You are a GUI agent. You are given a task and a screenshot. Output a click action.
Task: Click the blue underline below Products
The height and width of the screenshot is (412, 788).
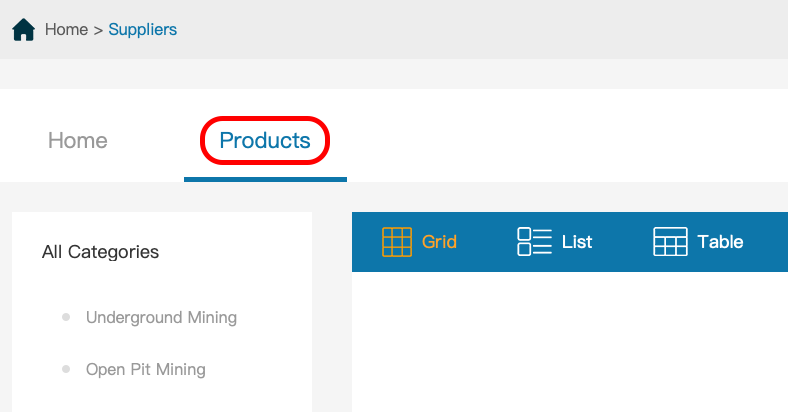[265, 179]
